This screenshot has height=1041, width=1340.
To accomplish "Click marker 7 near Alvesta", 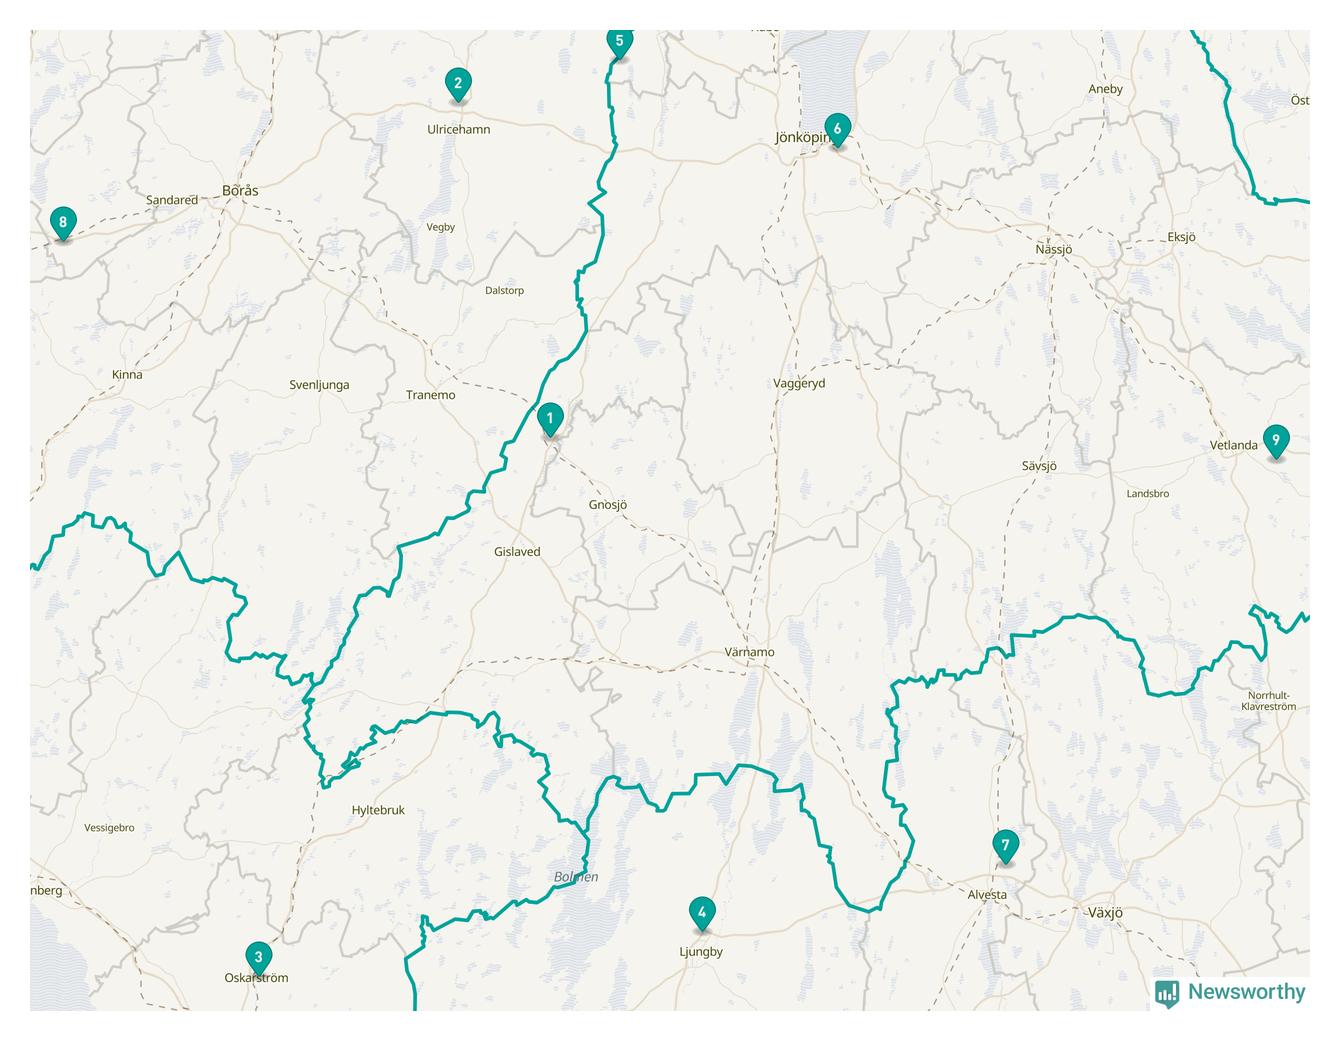I will pyautogui.click(x=1005, y=846).
